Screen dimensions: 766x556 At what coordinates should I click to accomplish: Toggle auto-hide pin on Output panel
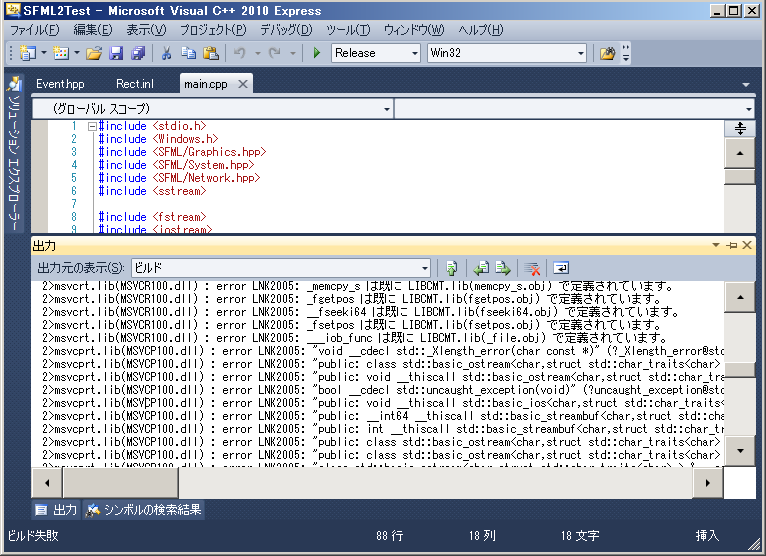click(x=731, y=245)
